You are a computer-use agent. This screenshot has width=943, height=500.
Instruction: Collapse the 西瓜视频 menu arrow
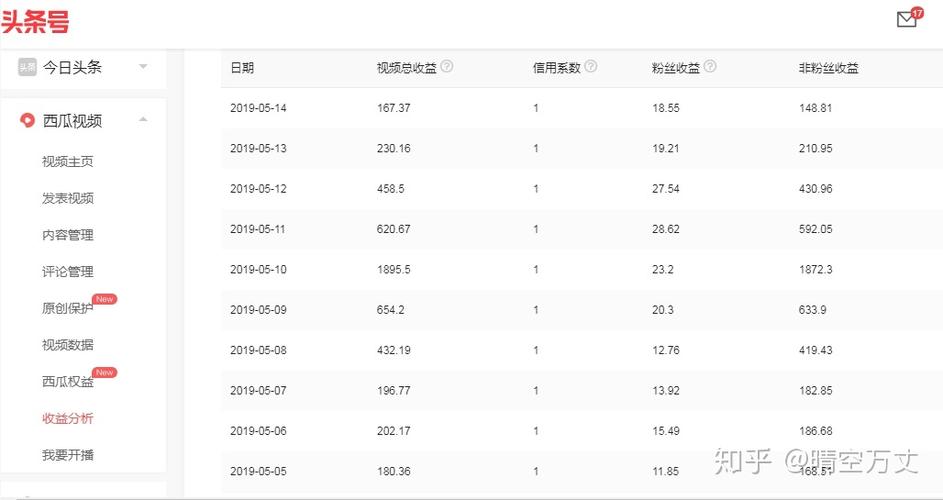click(143, 120)
